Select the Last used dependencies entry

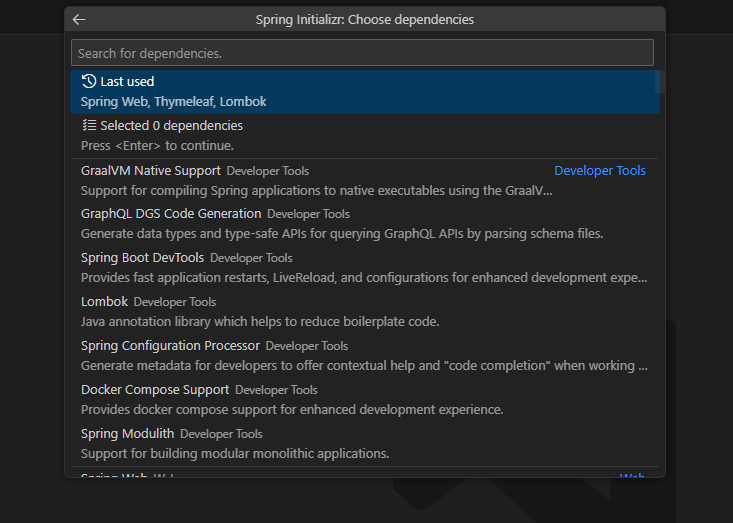[x=365, y=92]
